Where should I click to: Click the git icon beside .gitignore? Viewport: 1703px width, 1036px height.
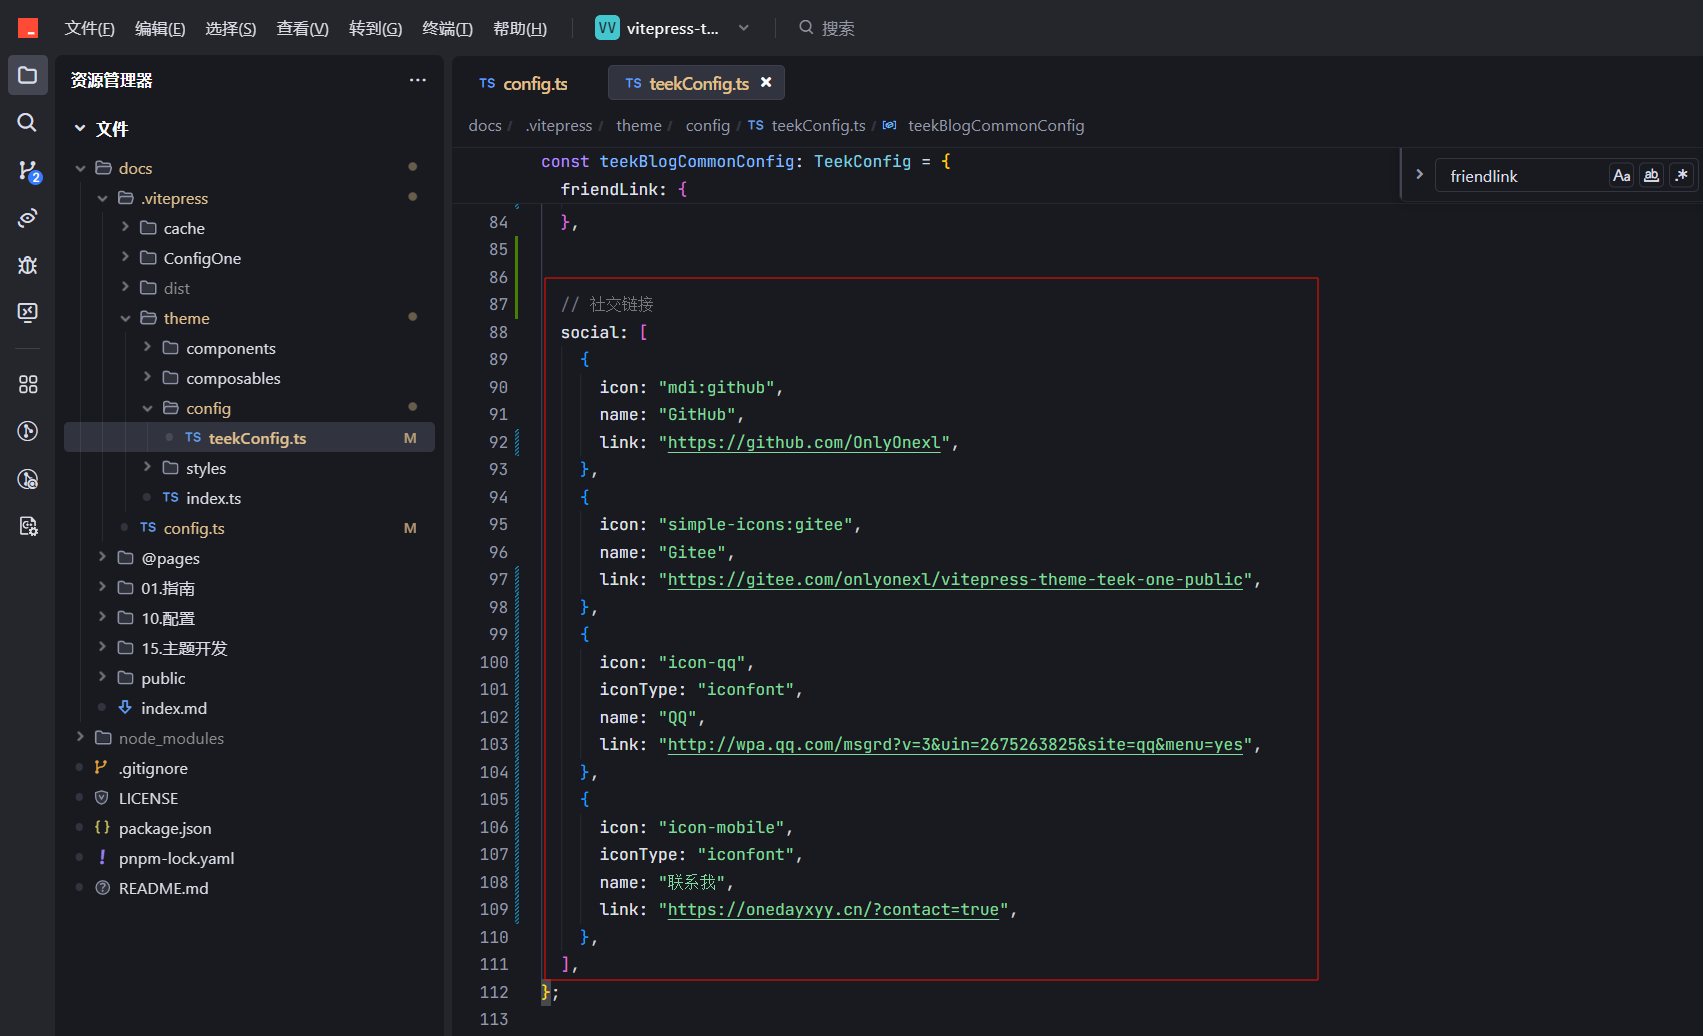click(x=101, y=768)
